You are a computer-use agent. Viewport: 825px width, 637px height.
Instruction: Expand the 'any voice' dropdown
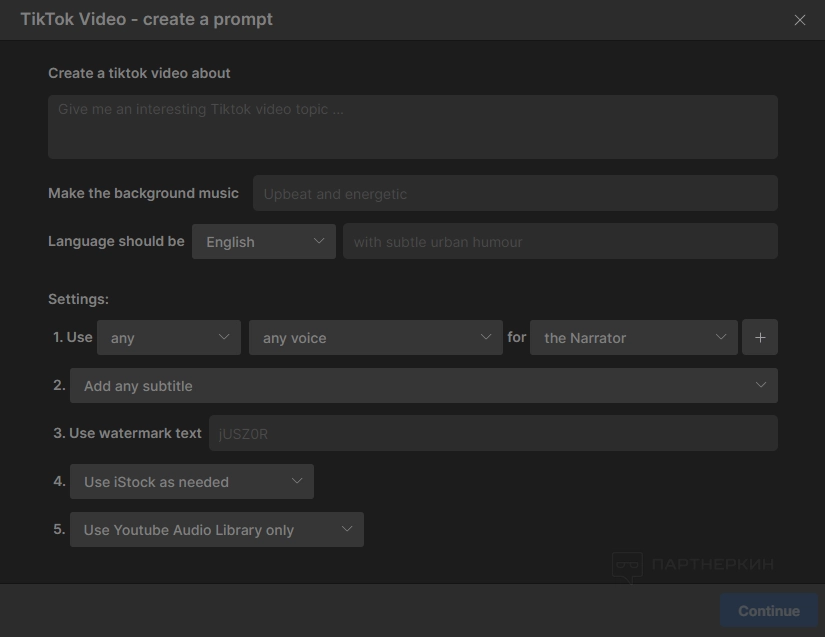(x=376, y=337)
